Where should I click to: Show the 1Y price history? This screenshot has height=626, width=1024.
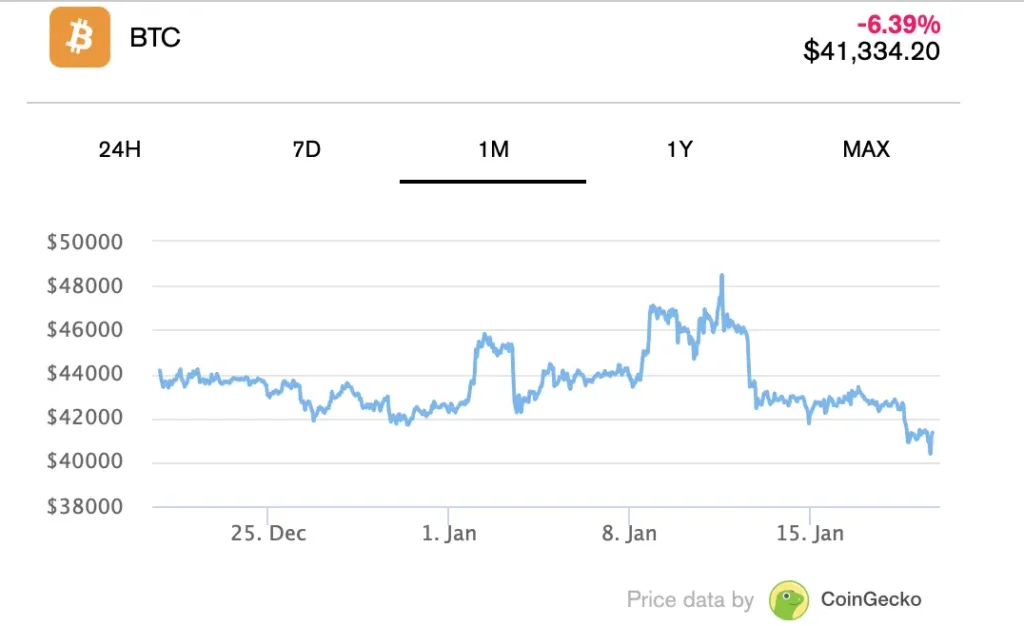[680, 150]
